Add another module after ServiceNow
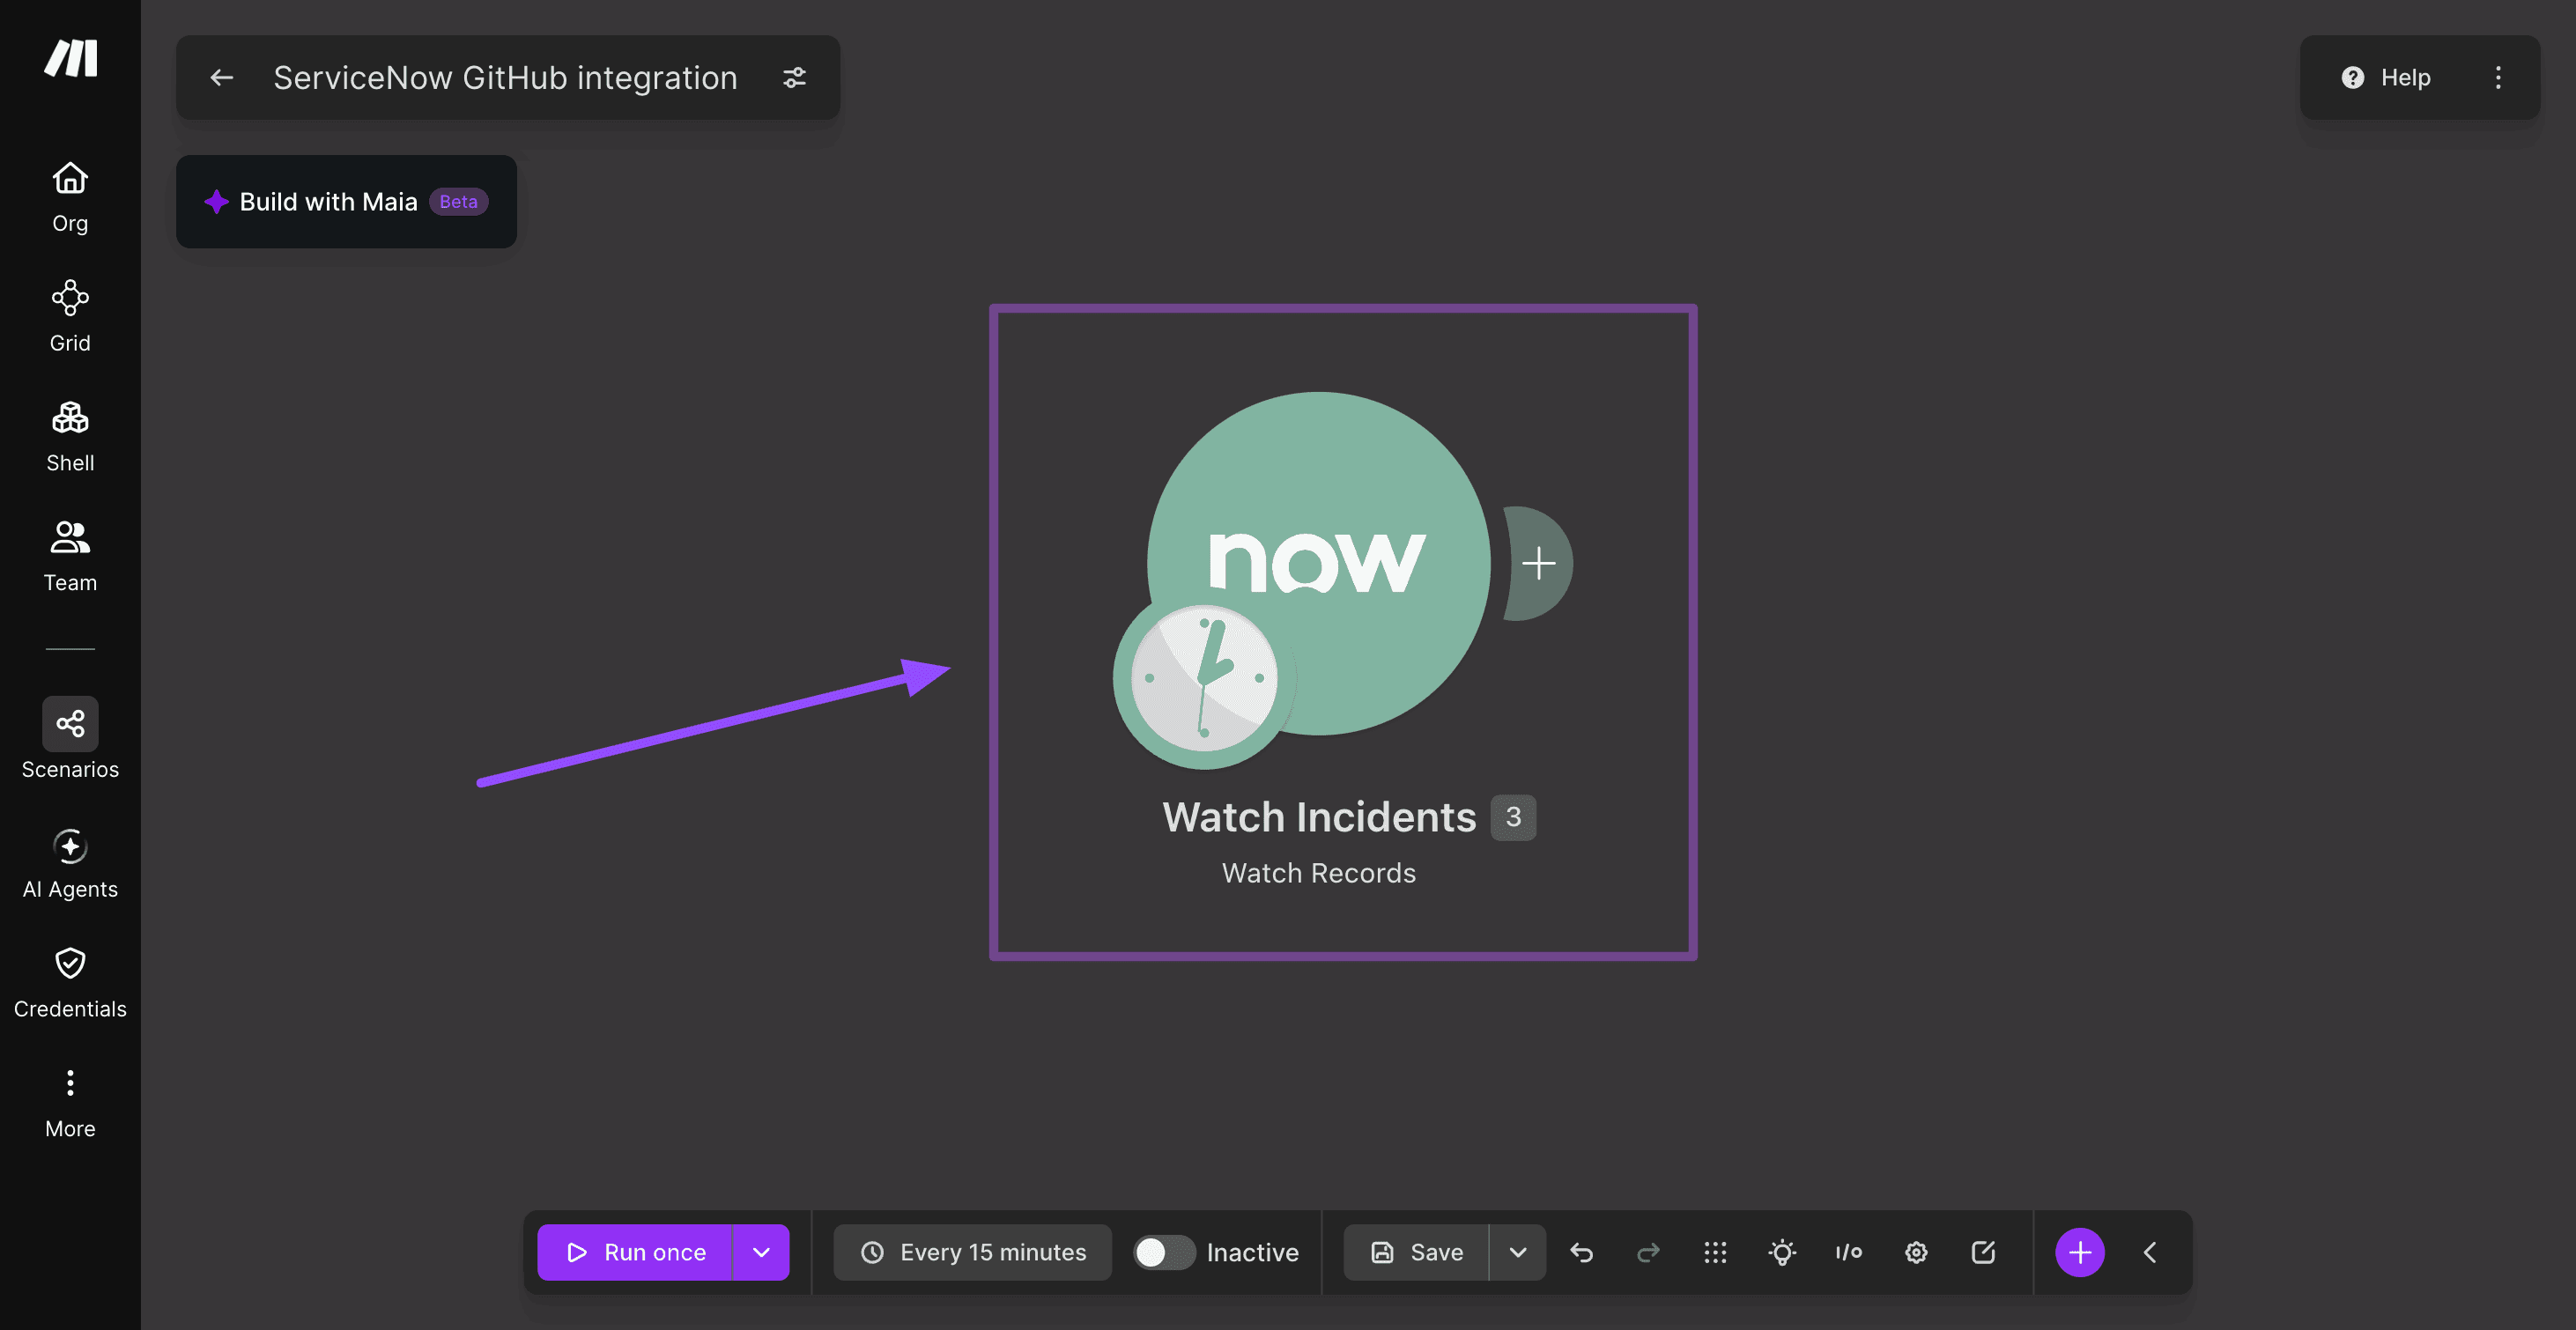 pos(1539,564)
